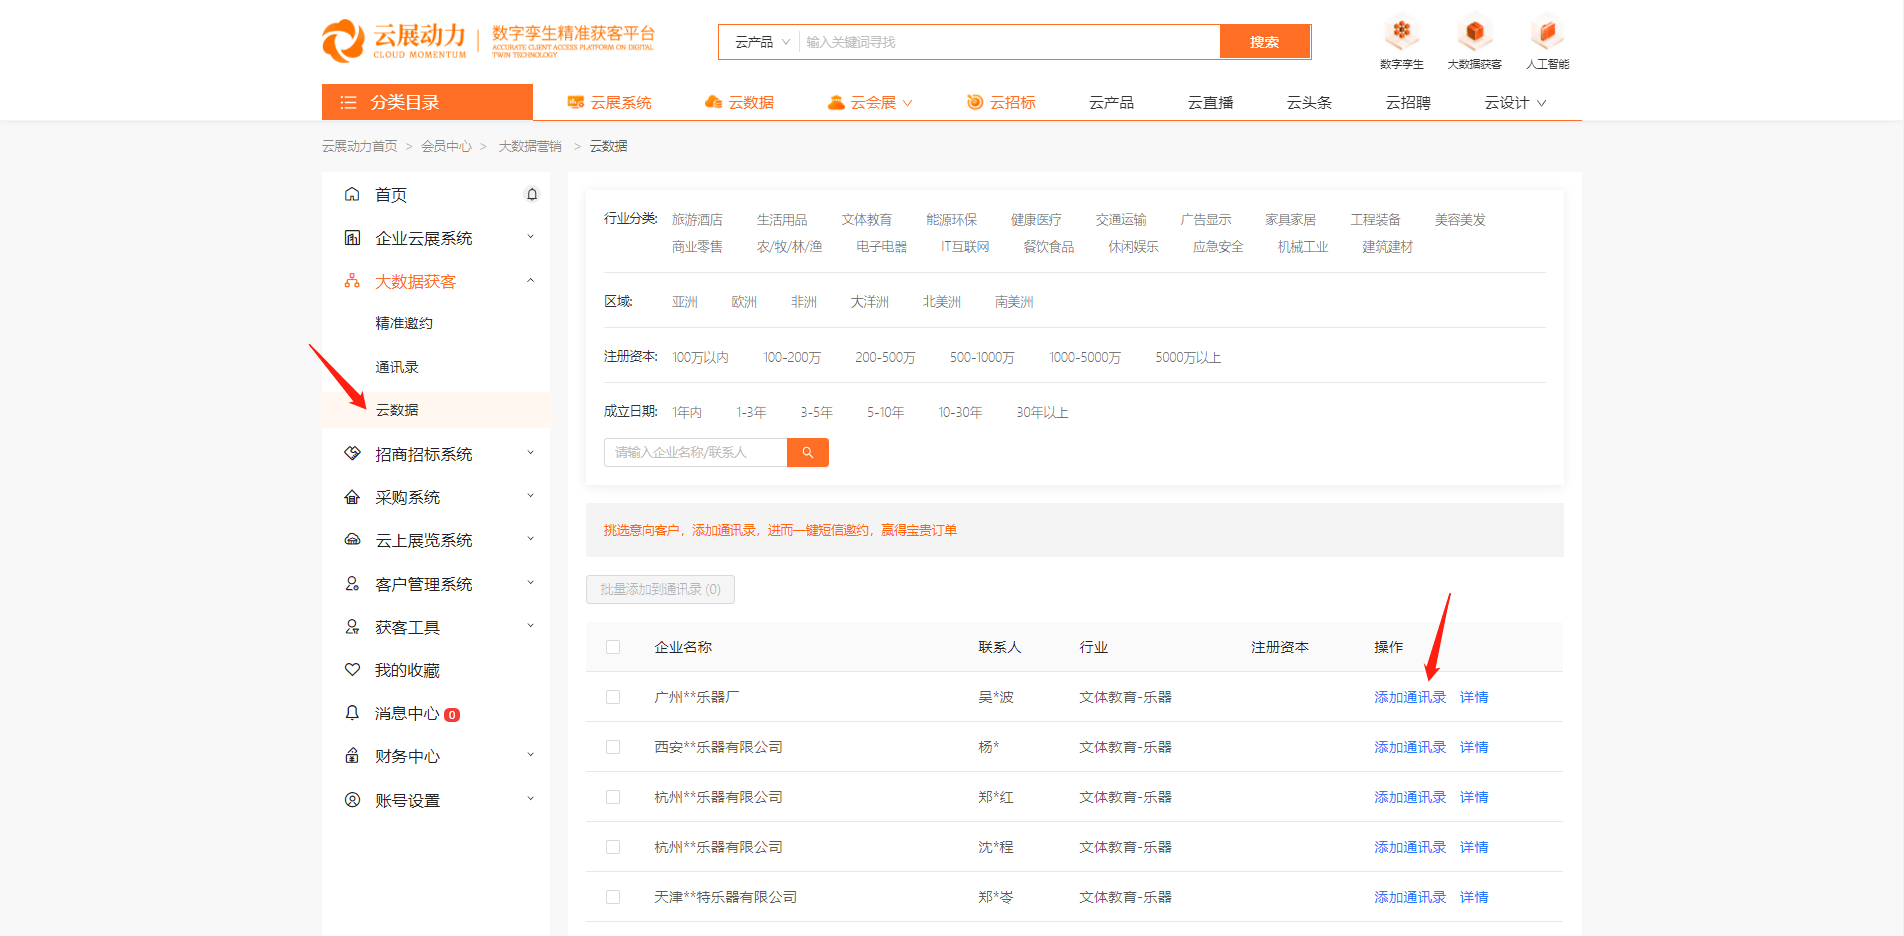Open 消息中心 via its bell icon
The image size is (1904, 936).
coord(351,713)
